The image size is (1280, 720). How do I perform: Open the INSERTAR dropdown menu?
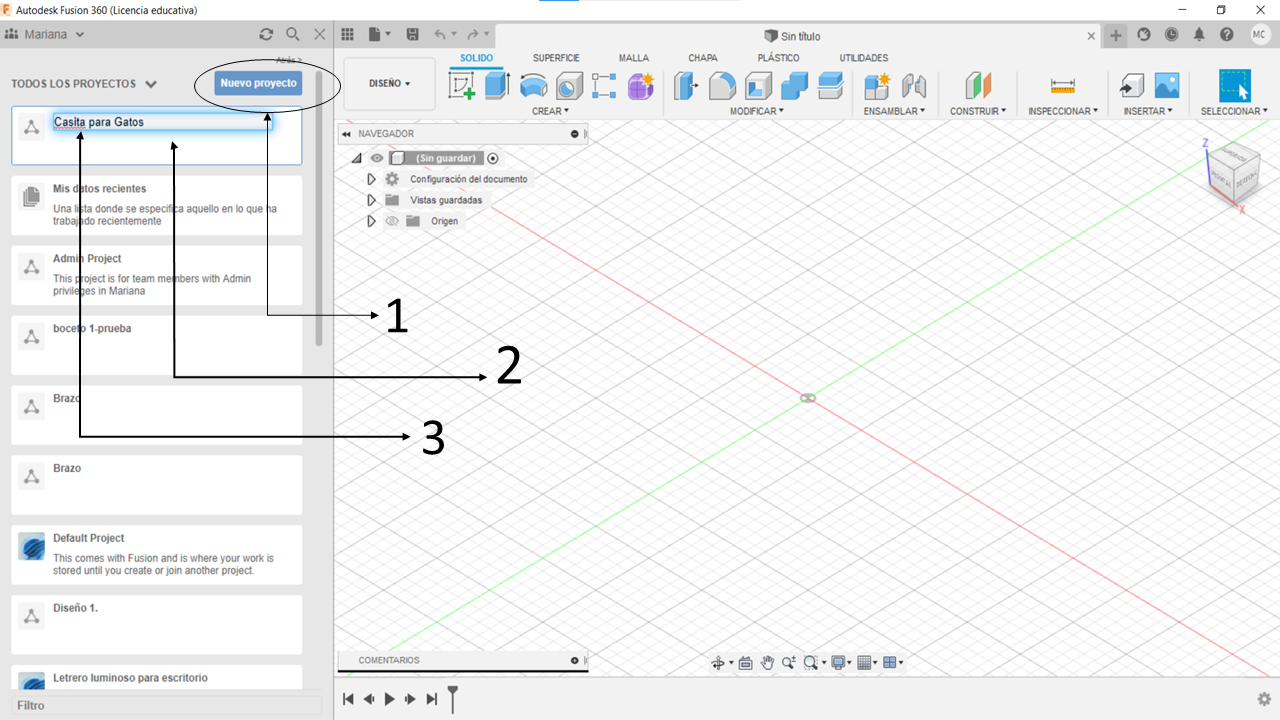coord(1149,111)
